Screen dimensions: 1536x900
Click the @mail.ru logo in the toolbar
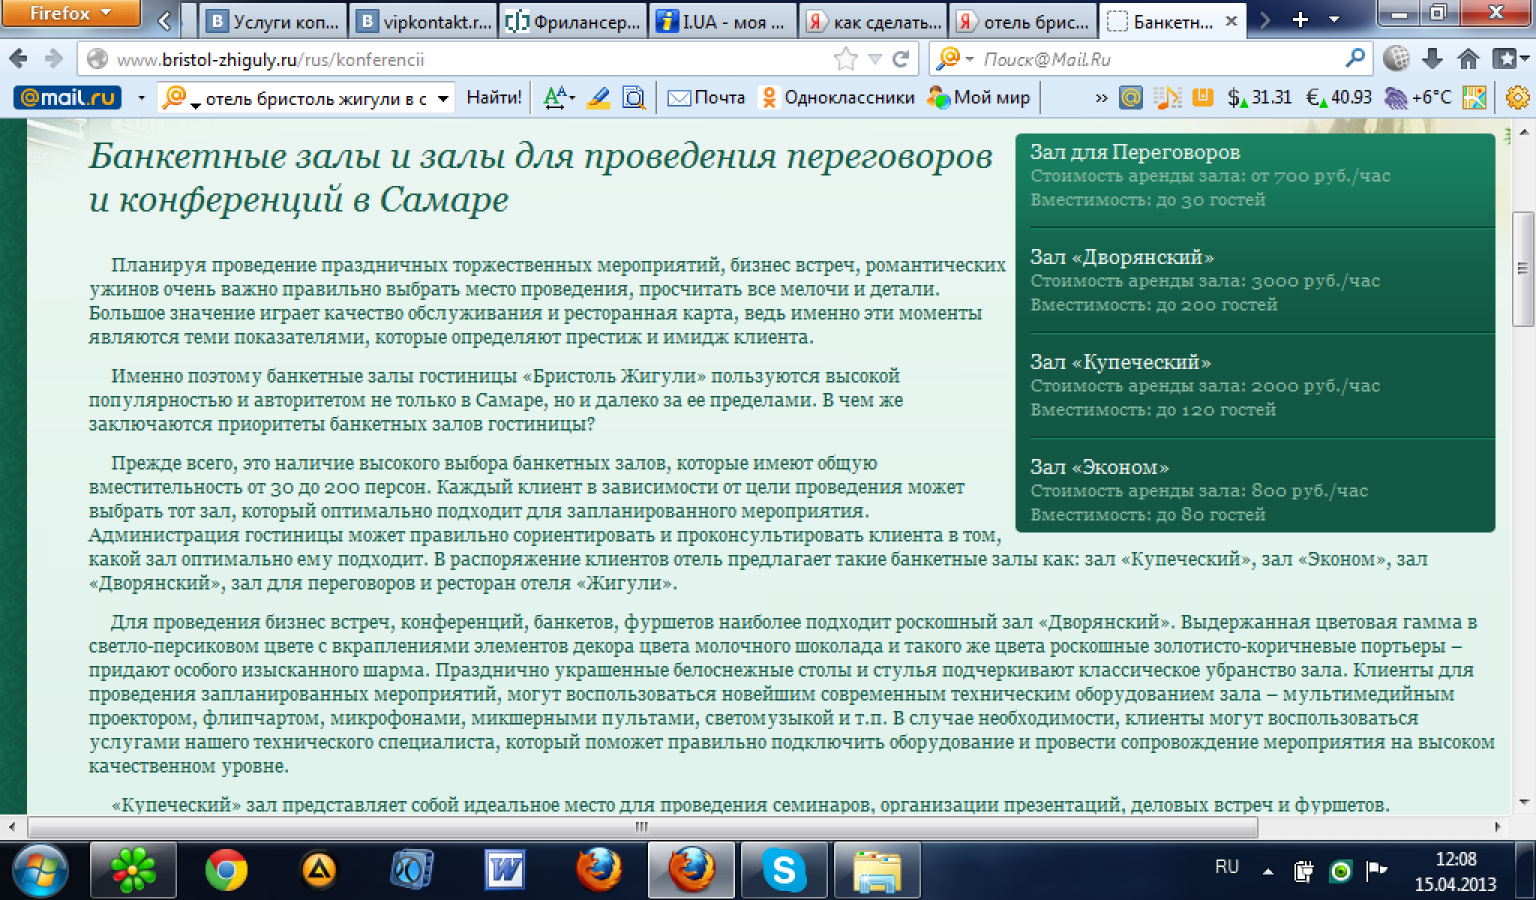[67, 97]
